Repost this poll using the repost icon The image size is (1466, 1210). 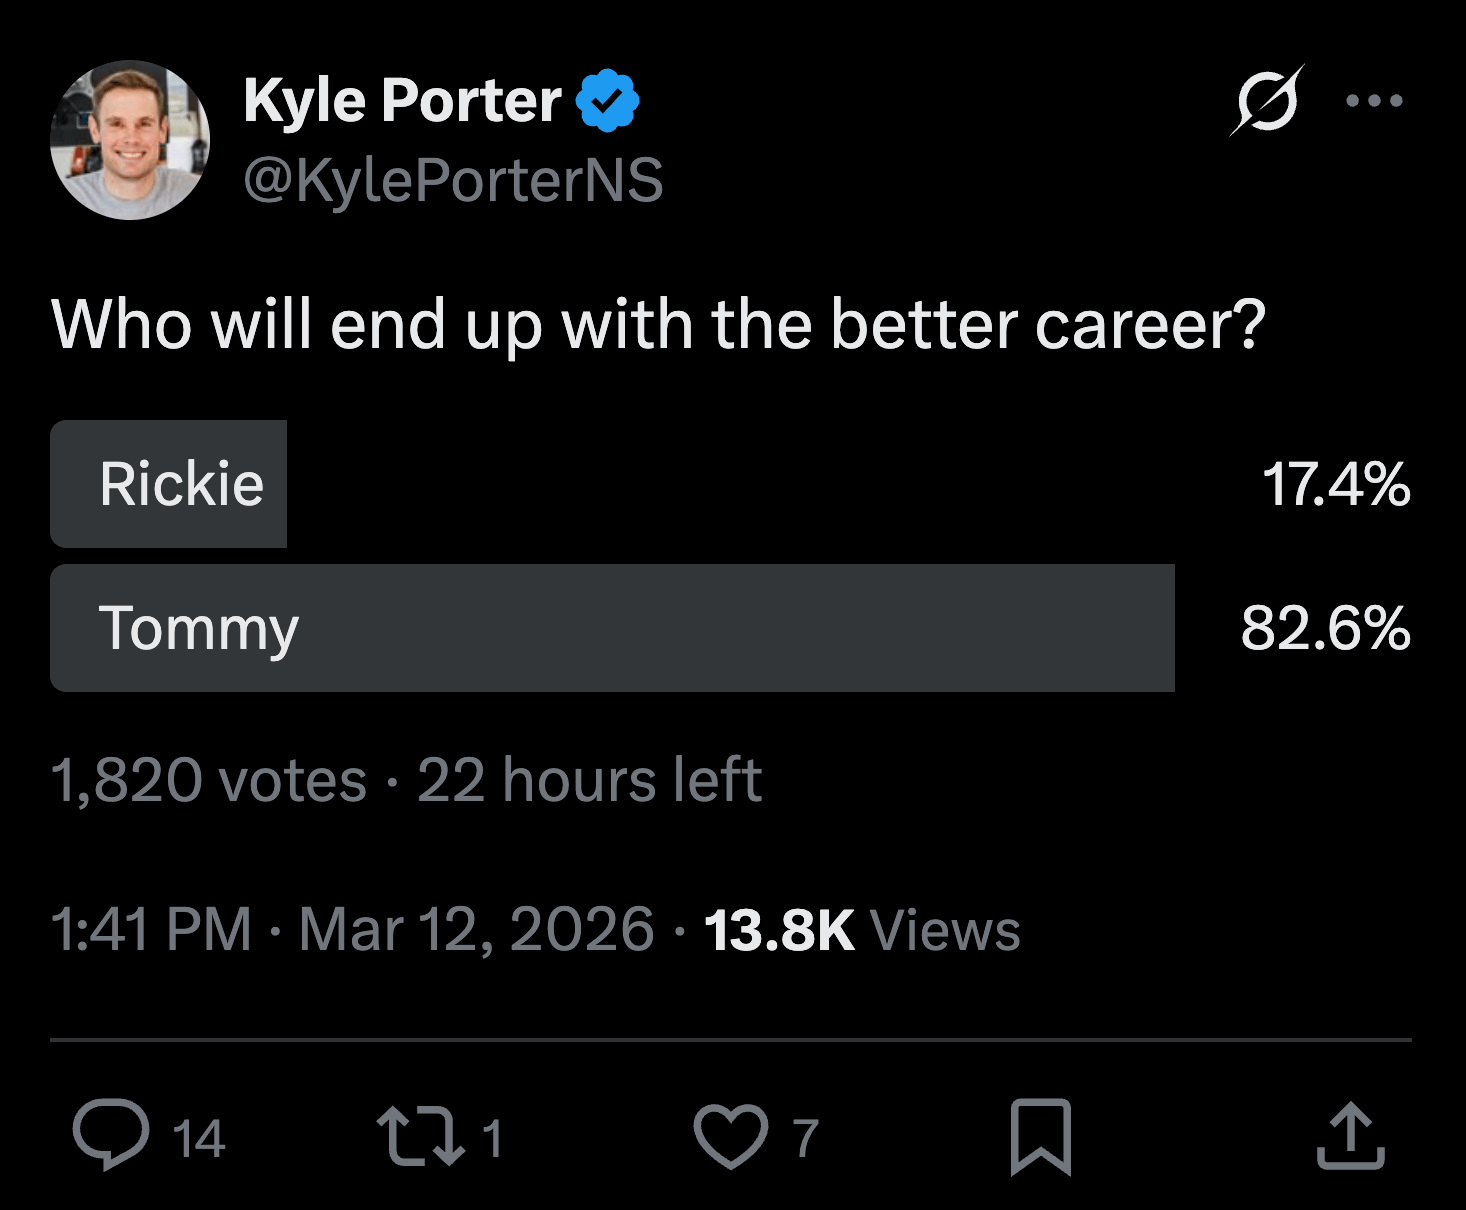pos(420,1136)
